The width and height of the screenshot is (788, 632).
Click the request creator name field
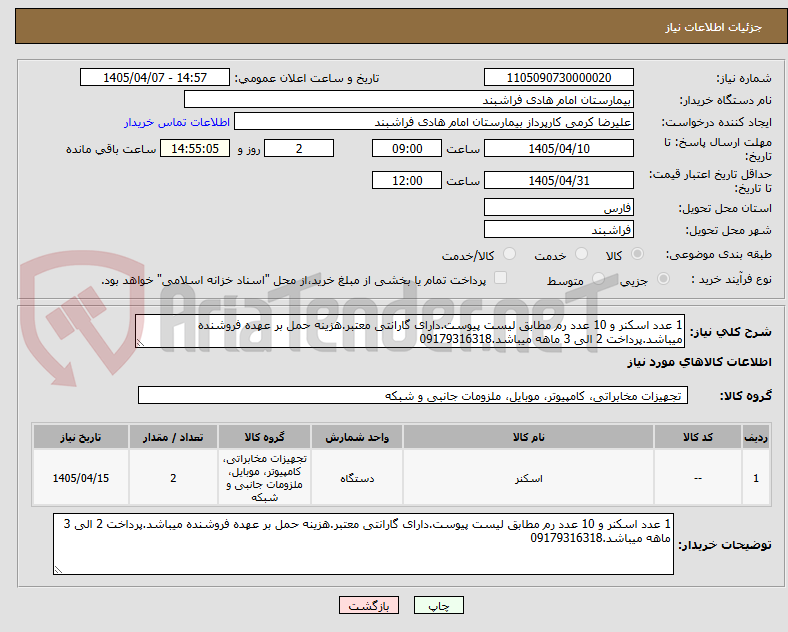click(434, 122)
